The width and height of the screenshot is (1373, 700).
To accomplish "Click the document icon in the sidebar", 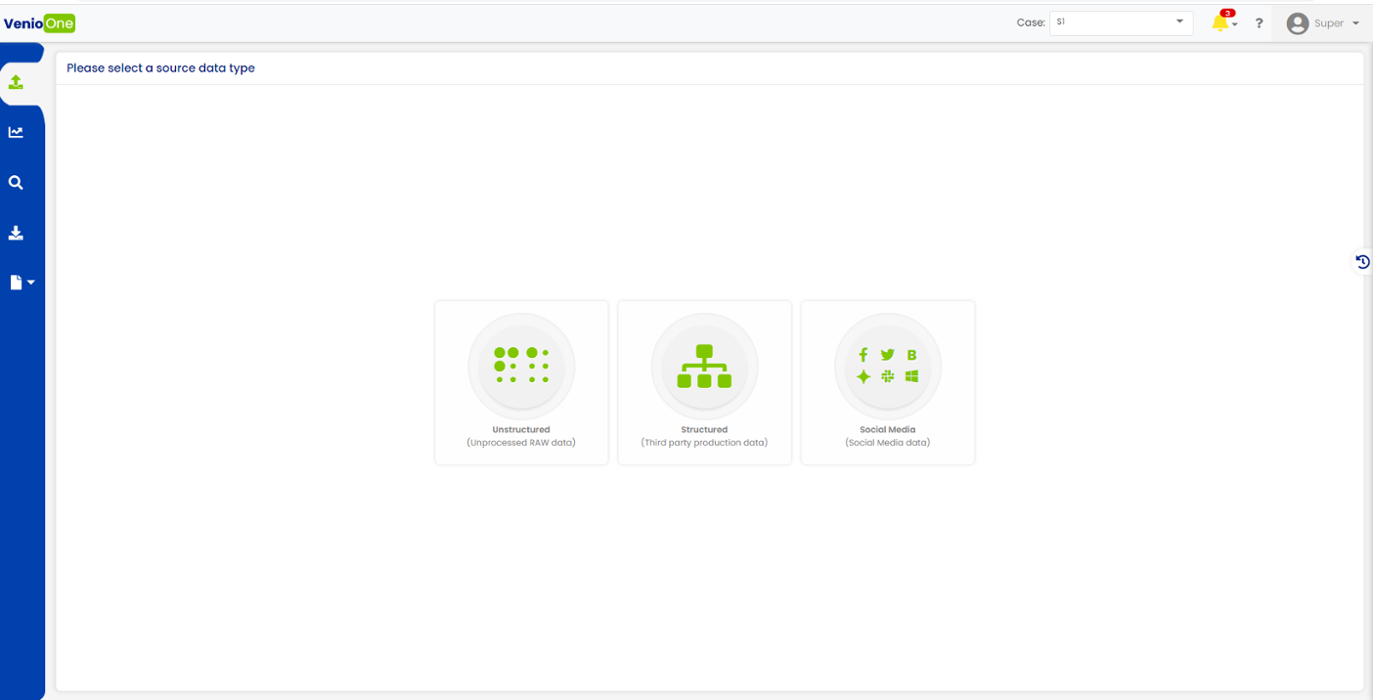I will click(x=16, y=283).
